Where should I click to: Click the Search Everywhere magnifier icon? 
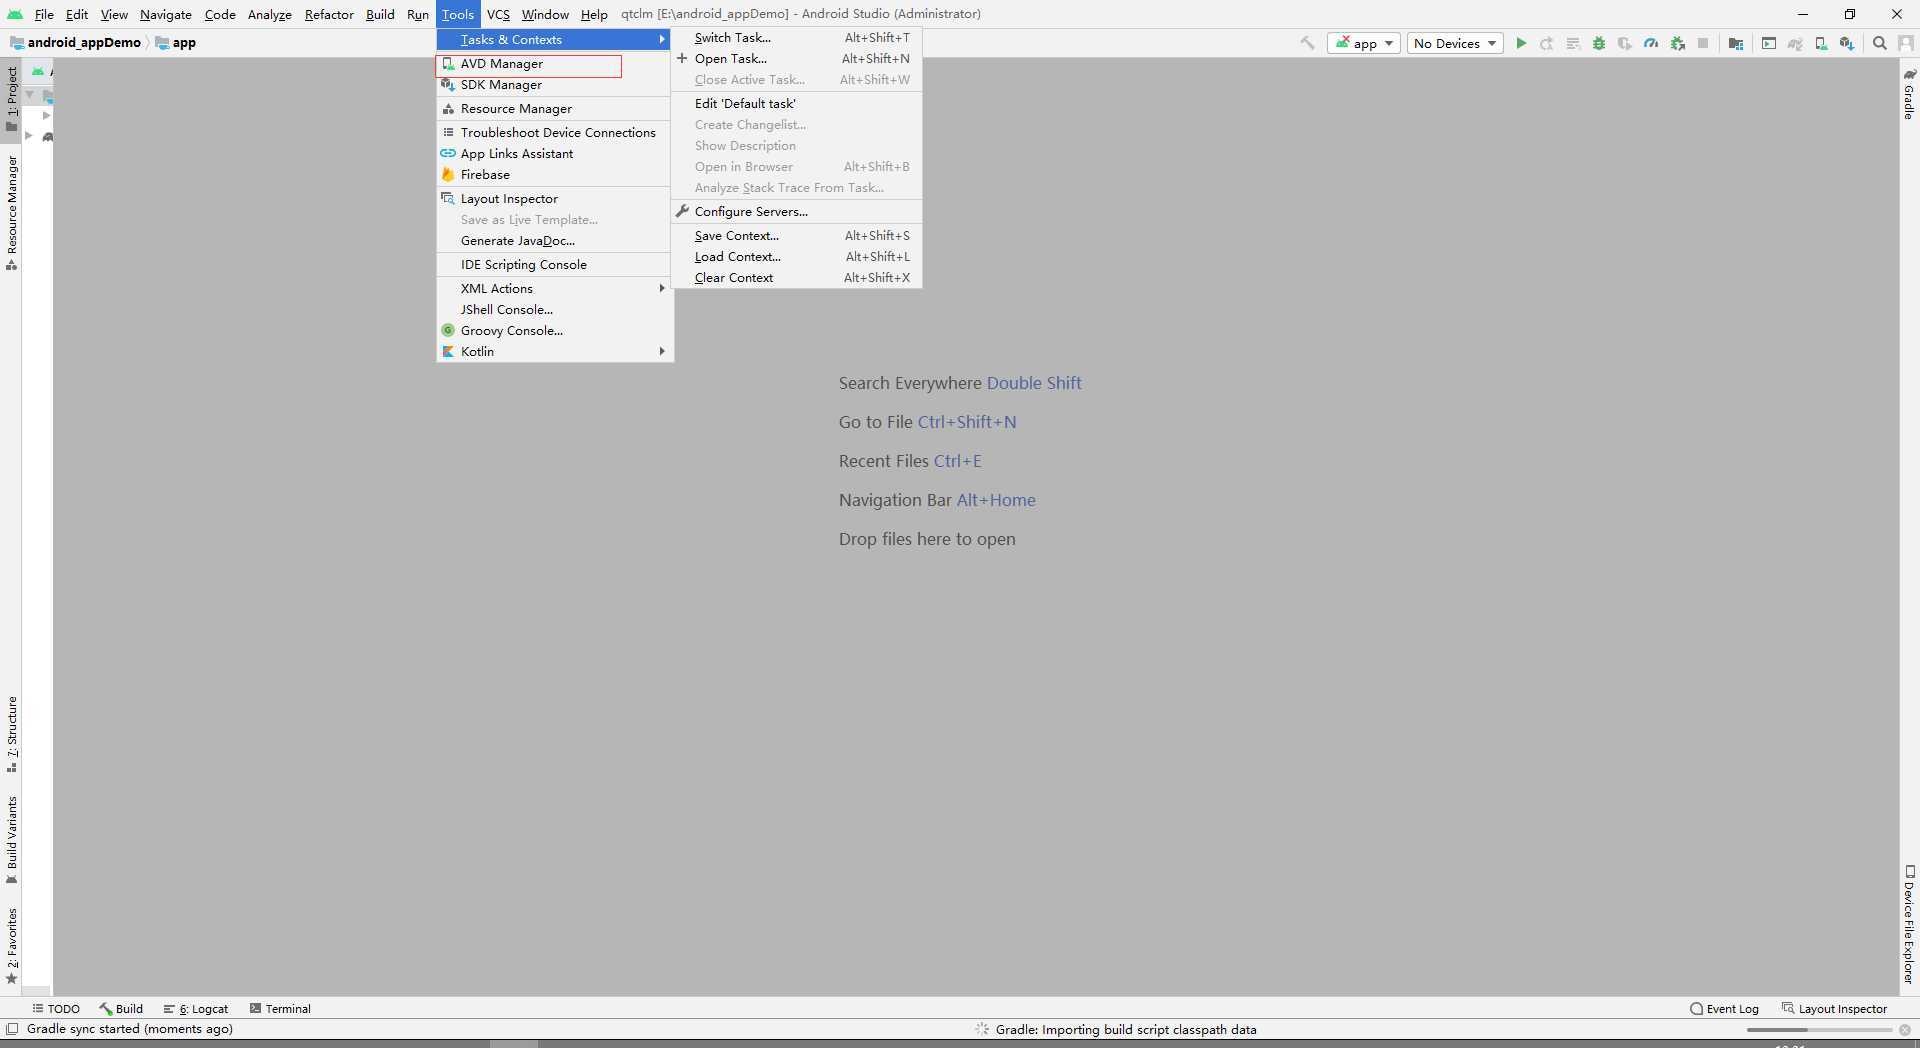pos(1880,43)
